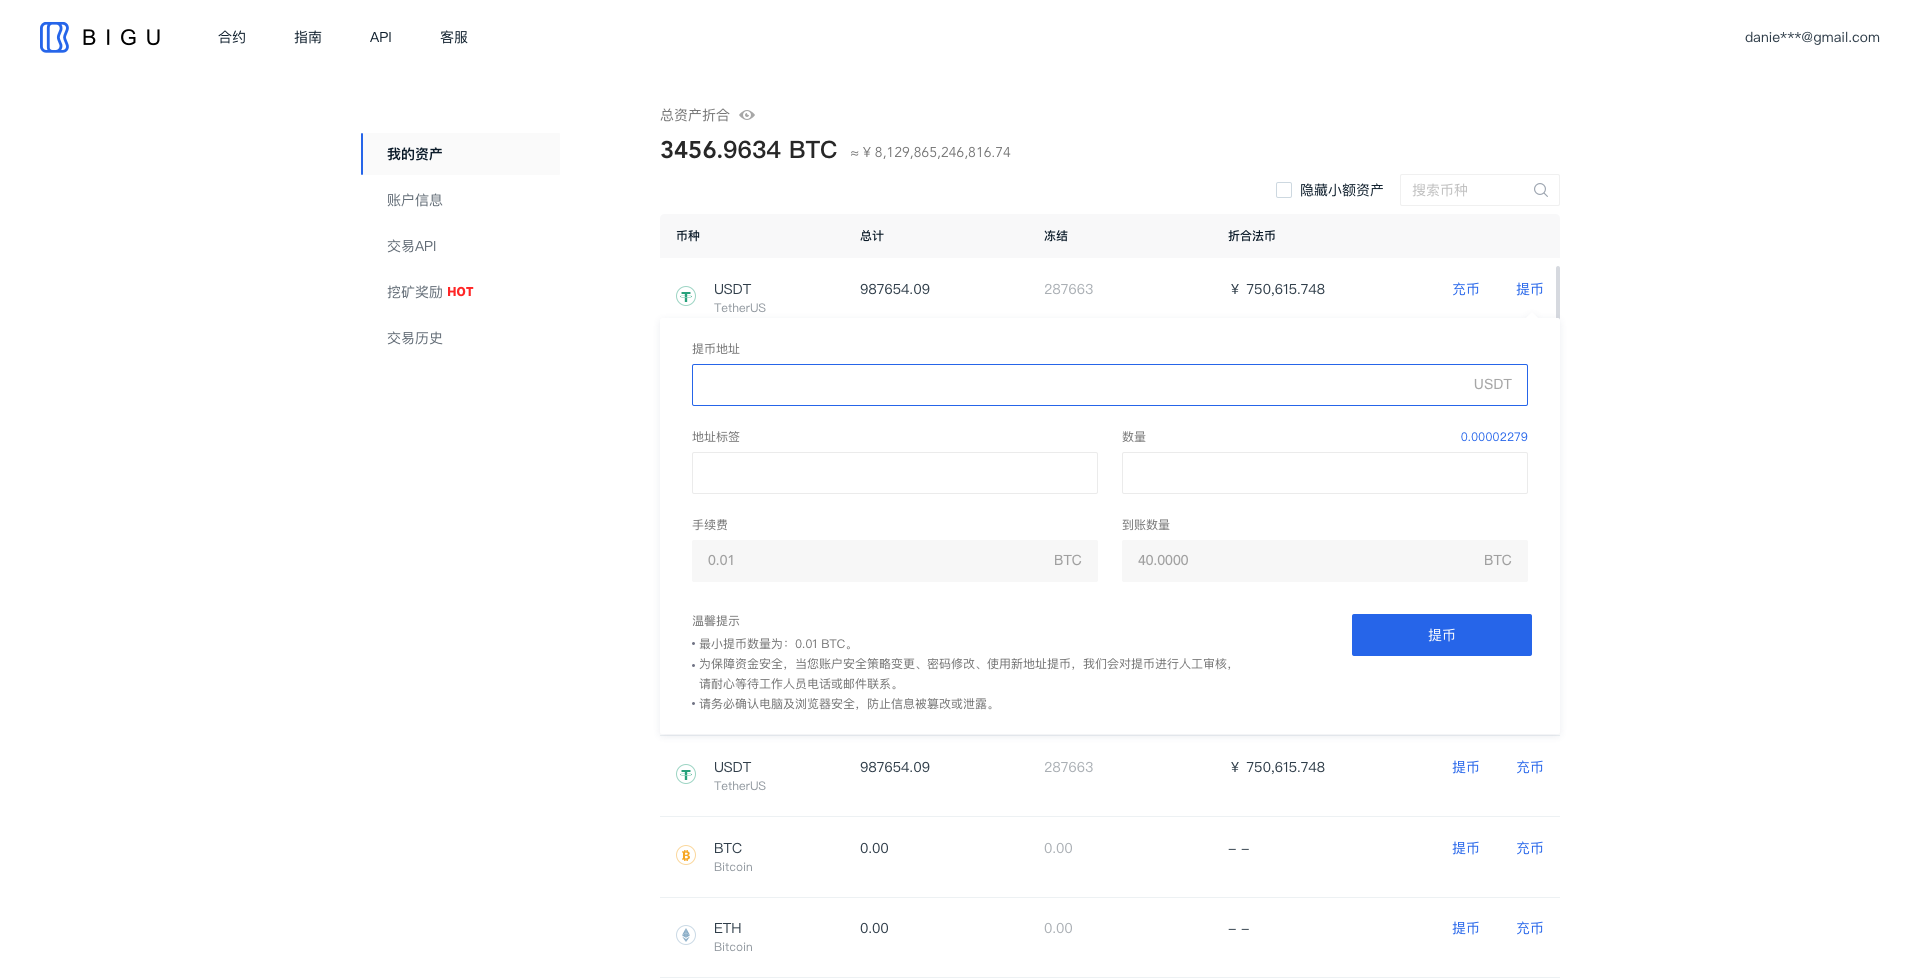
Task: Select 挖矿奖励 HOT in the sidebar
Action: click(430, 292)
